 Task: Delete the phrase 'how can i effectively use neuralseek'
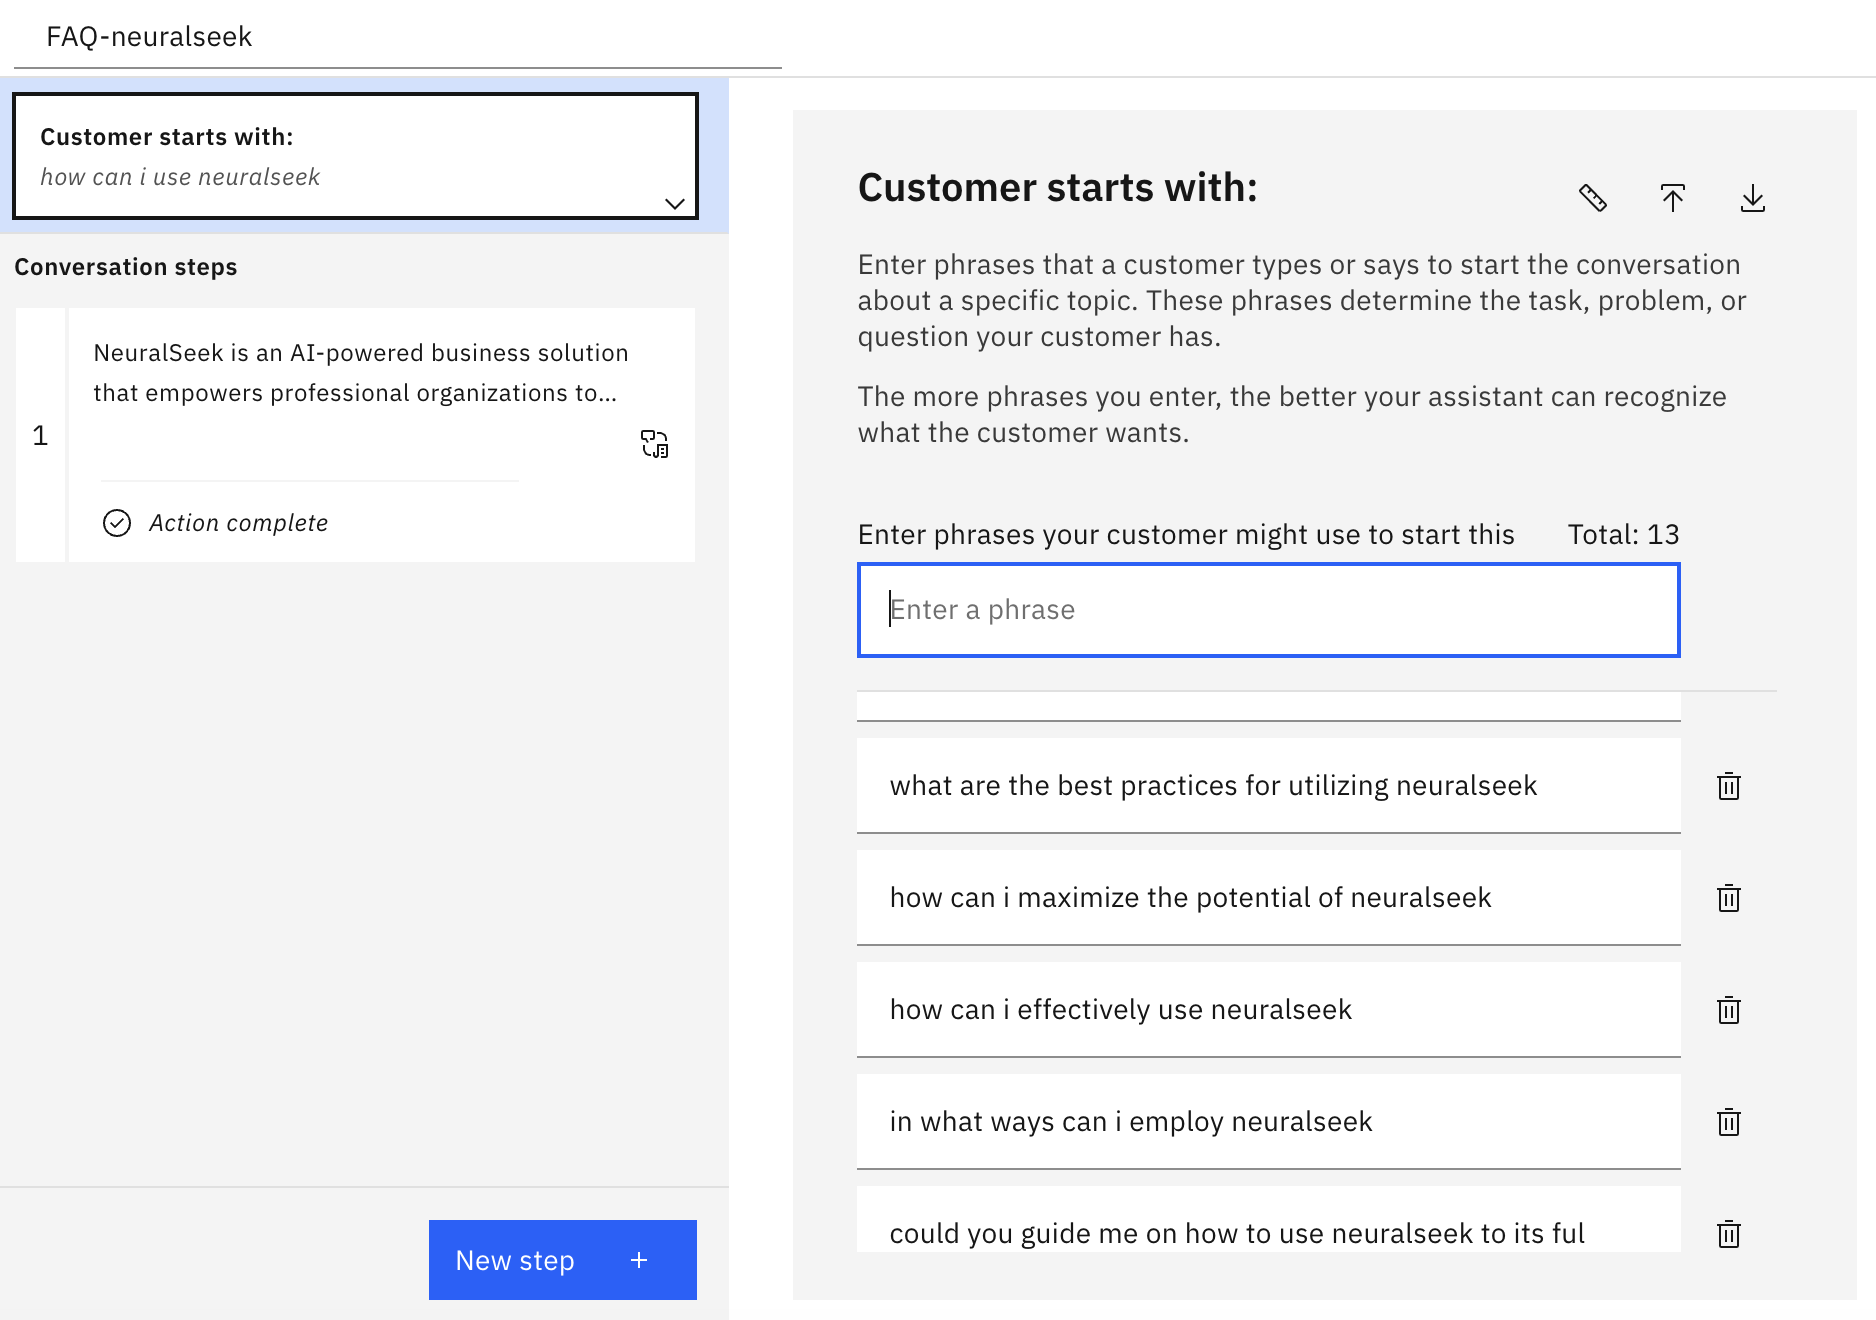tap(1729, 1010)
